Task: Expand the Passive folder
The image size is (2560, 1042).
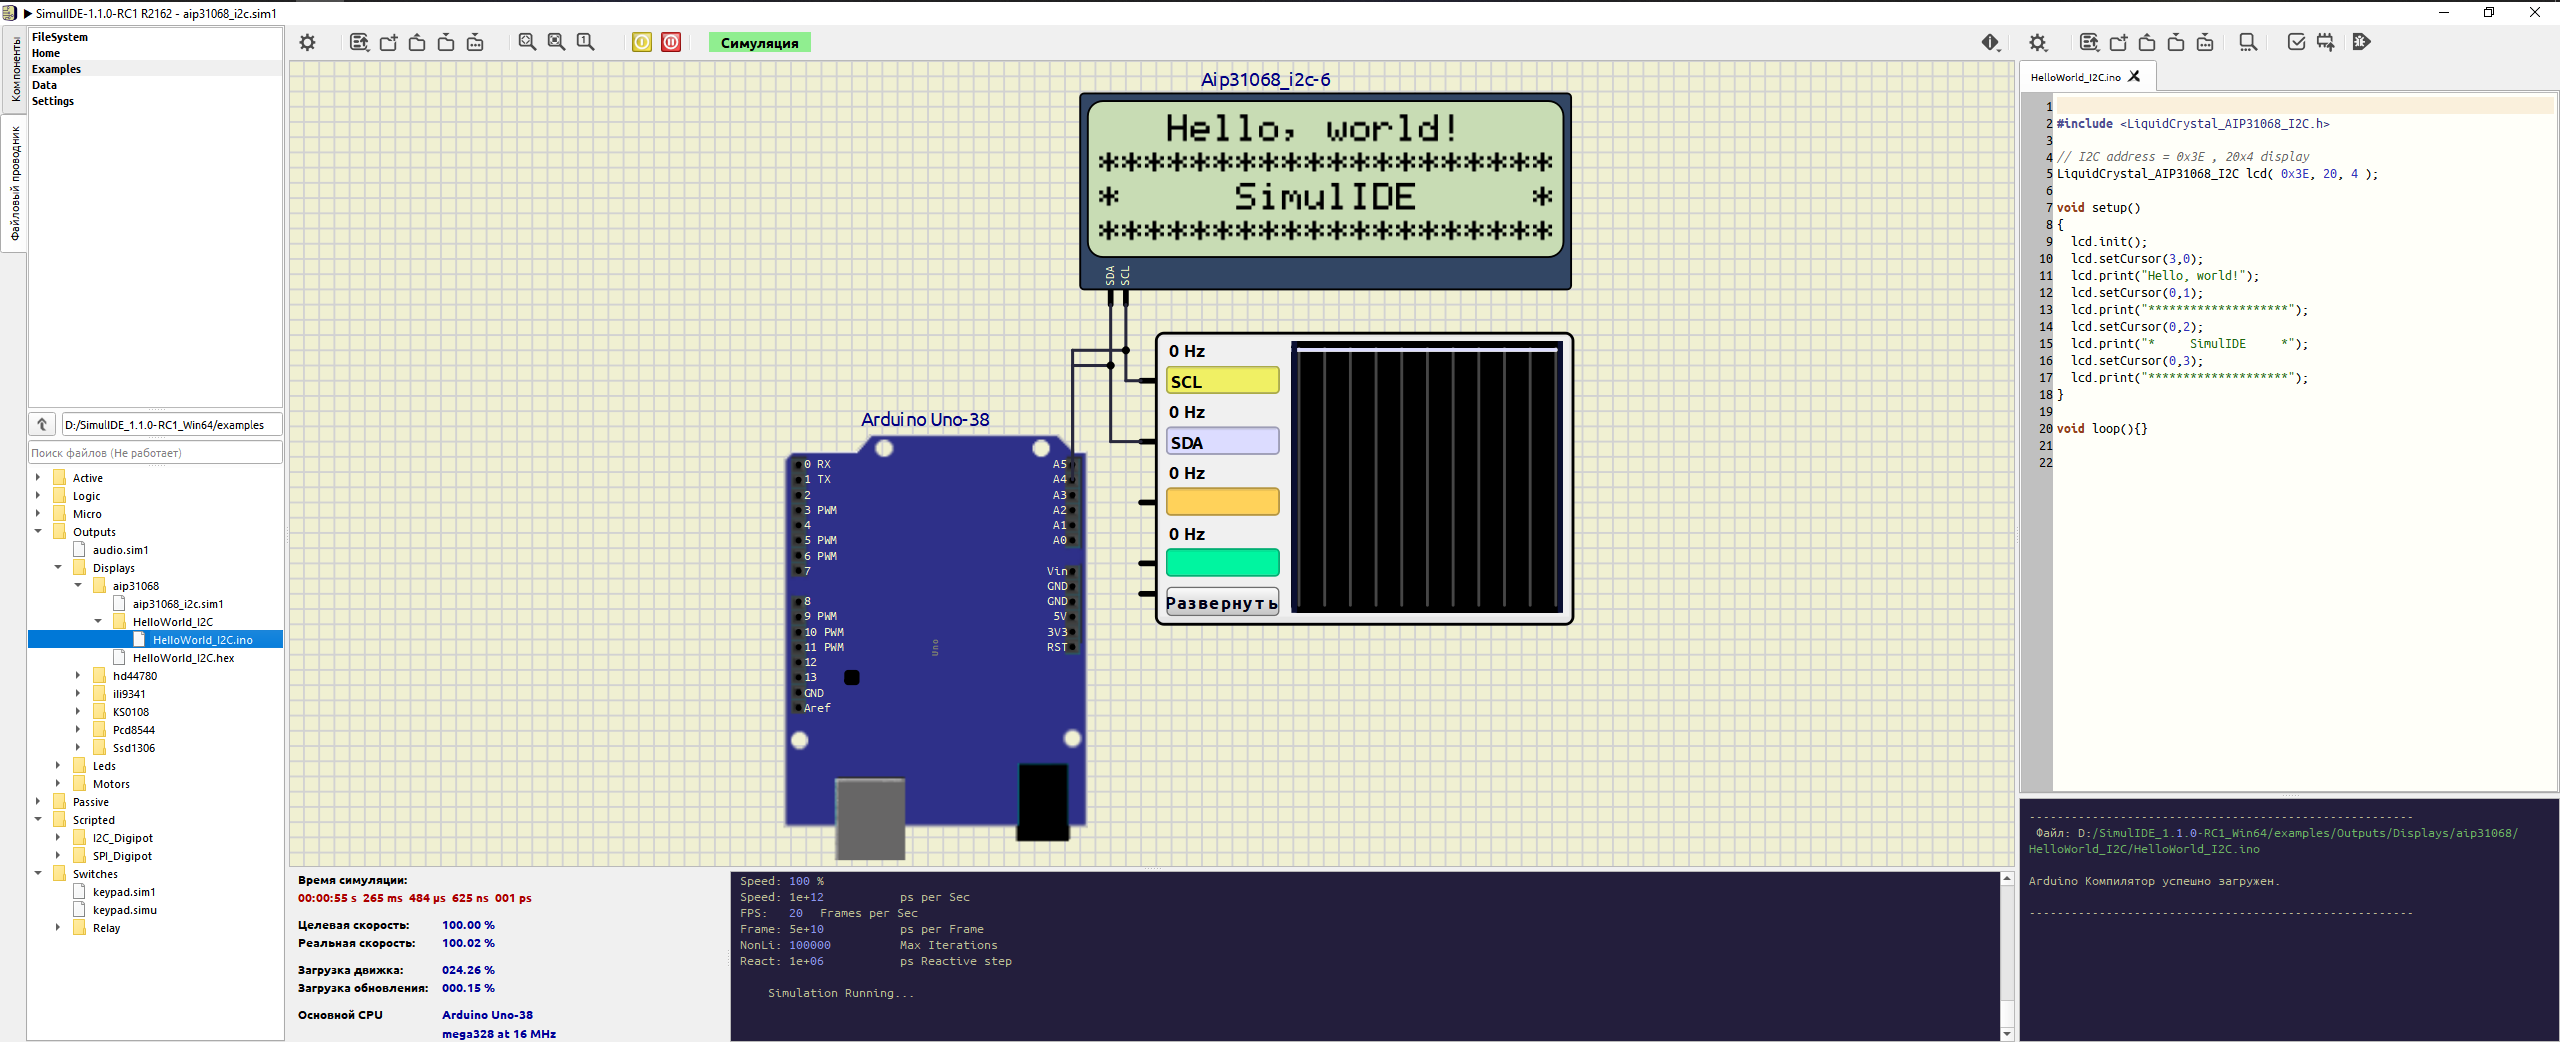Action: [x=39, y=801]
